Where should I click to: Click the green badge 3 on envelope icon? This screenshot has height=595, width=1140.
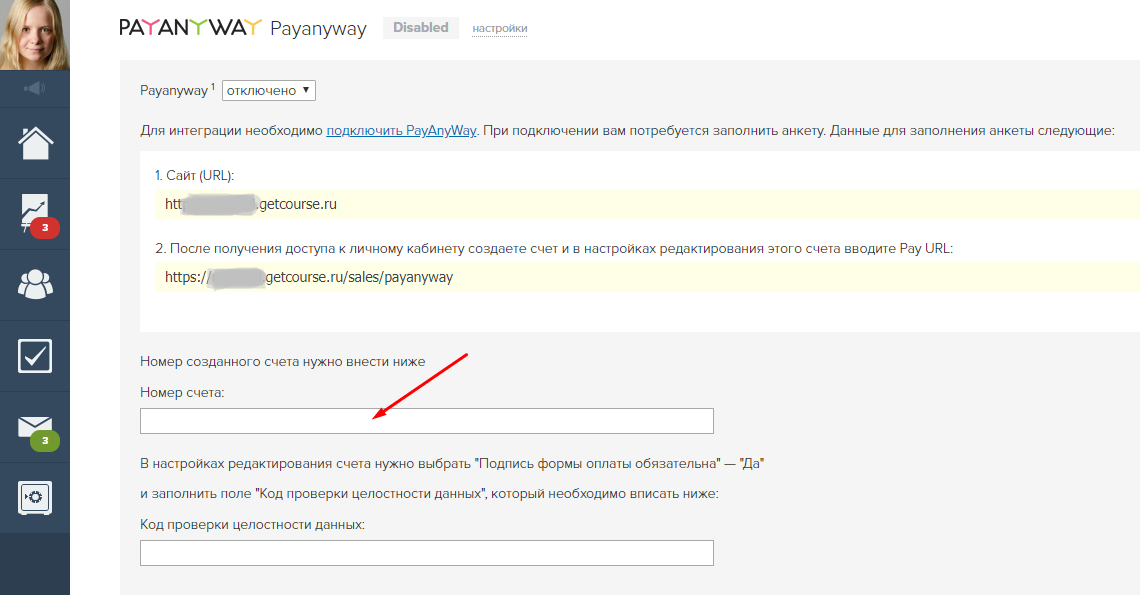pyautogui.click(x=45, y=441)
